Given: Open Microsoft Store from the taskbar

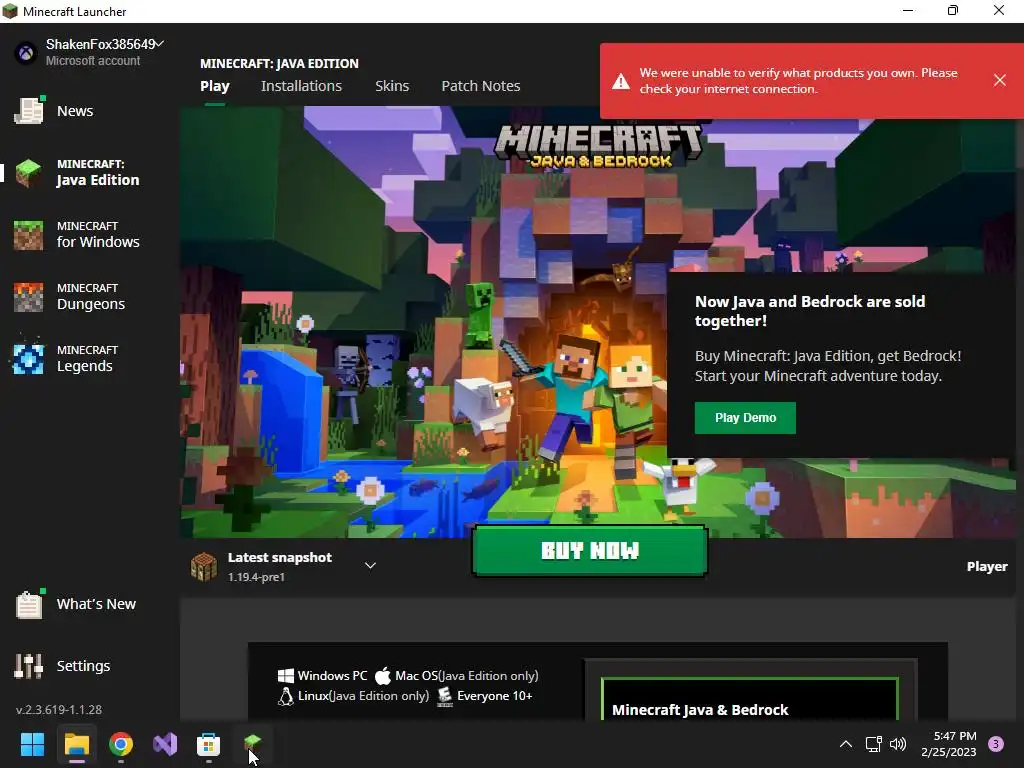Looking at the screenshot, I should point(208,744).
